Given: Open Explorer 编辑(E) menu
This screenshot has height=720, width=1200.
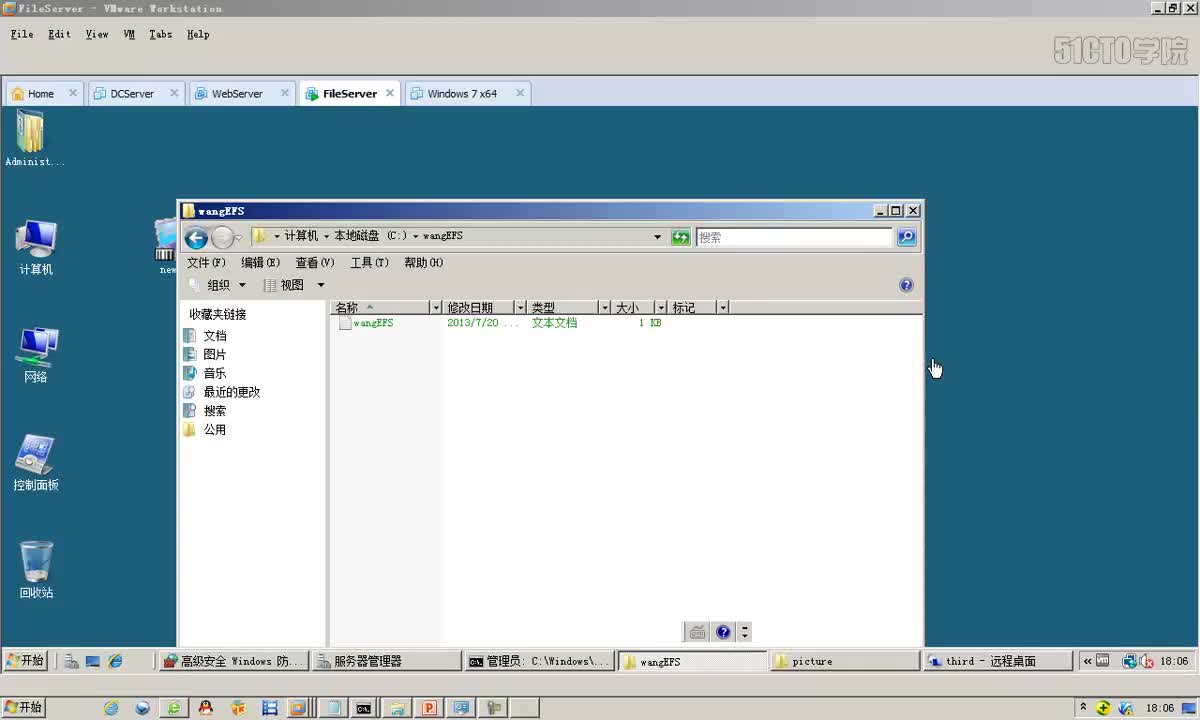Looking at the screenshot, I should (x=260, y=262).
